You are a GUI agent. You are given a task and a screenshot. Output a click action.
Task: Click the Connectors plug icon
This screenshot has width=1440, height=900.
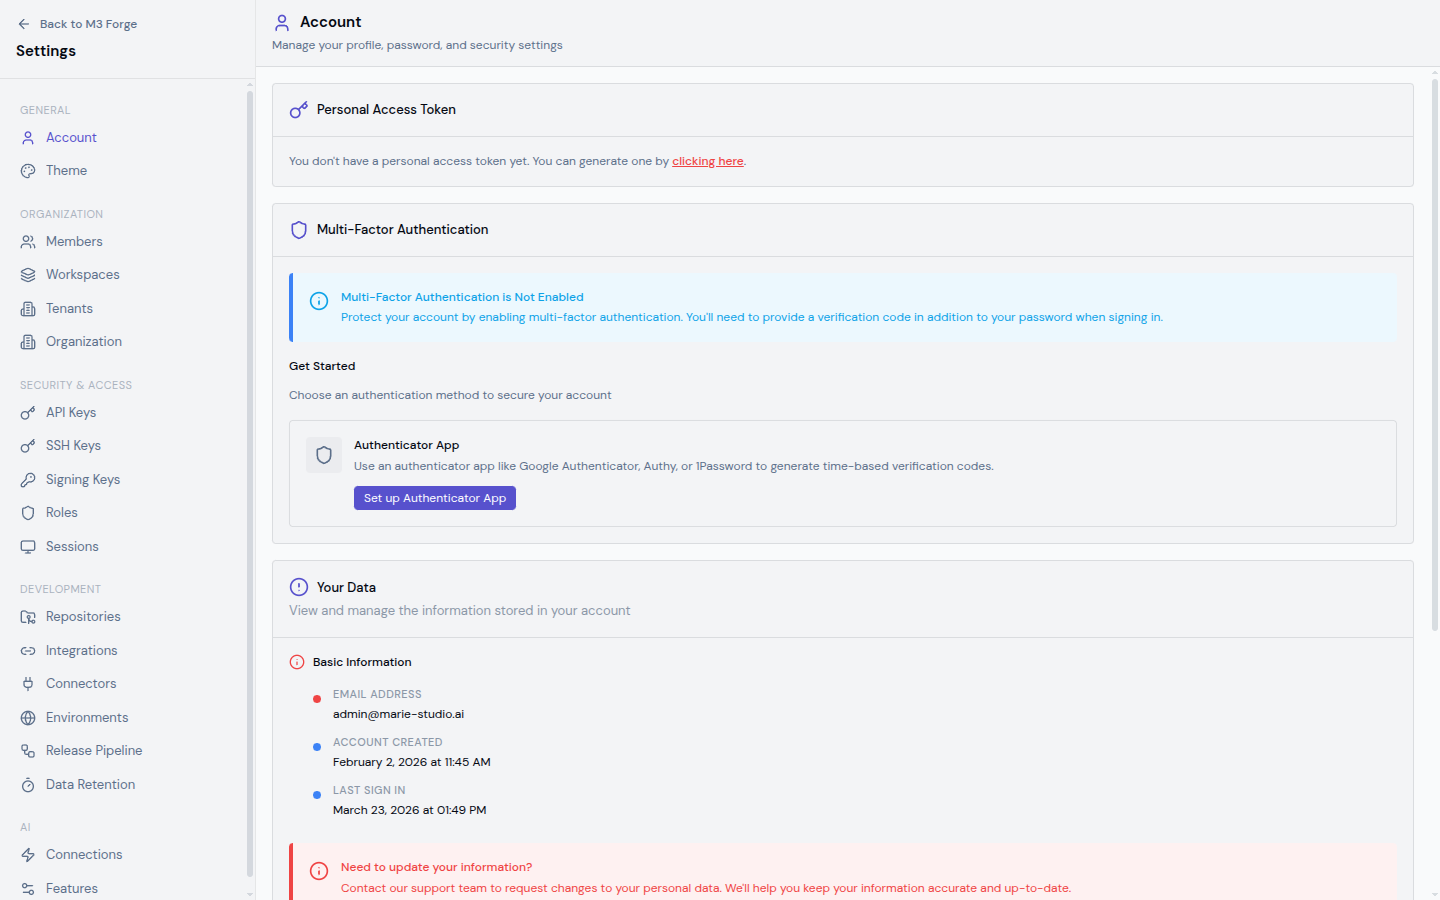pyautogui.click(x=28, y=684)
